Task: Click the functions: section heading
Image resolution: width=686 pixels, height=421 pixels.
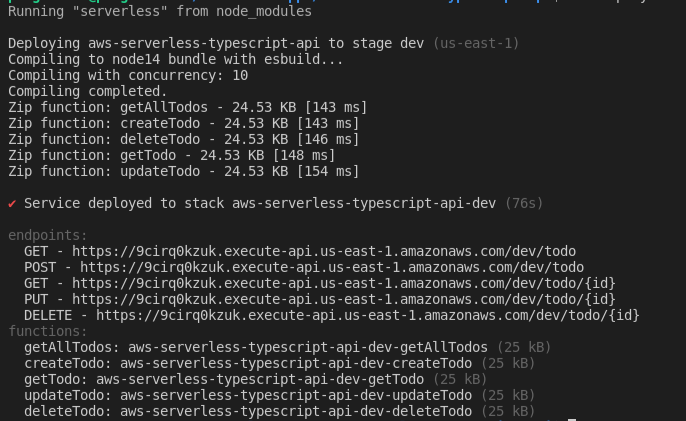Action: click(x=48, y=331)
